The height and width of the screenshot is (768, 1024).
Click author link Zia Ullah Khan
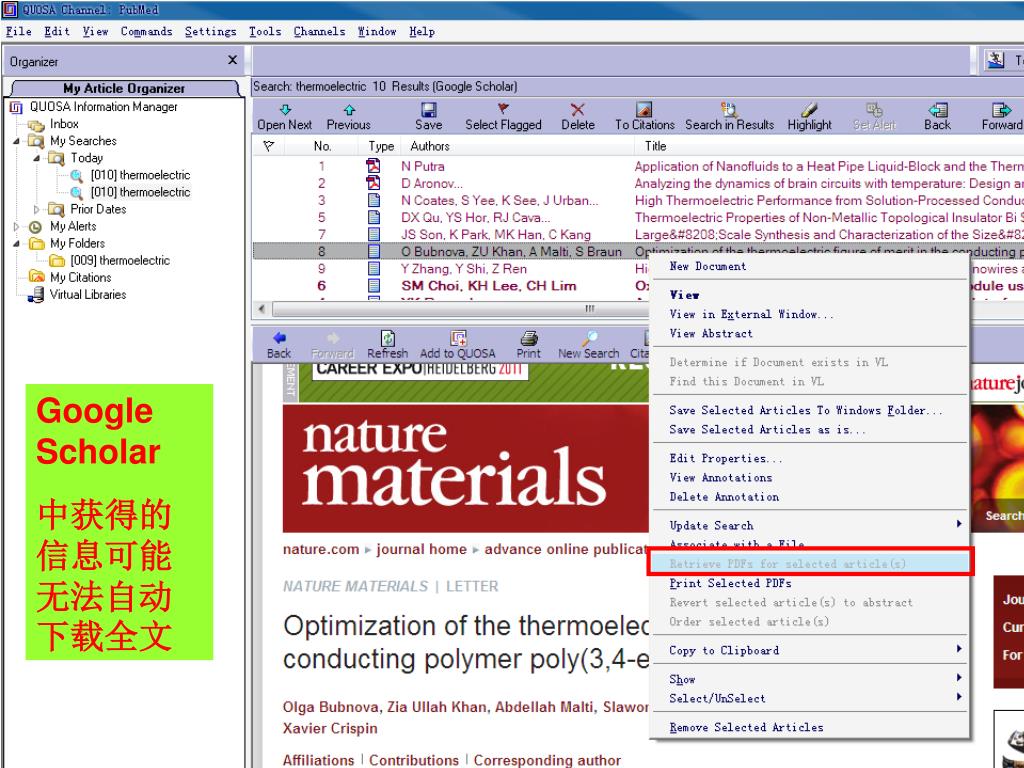tap(437, 707)
